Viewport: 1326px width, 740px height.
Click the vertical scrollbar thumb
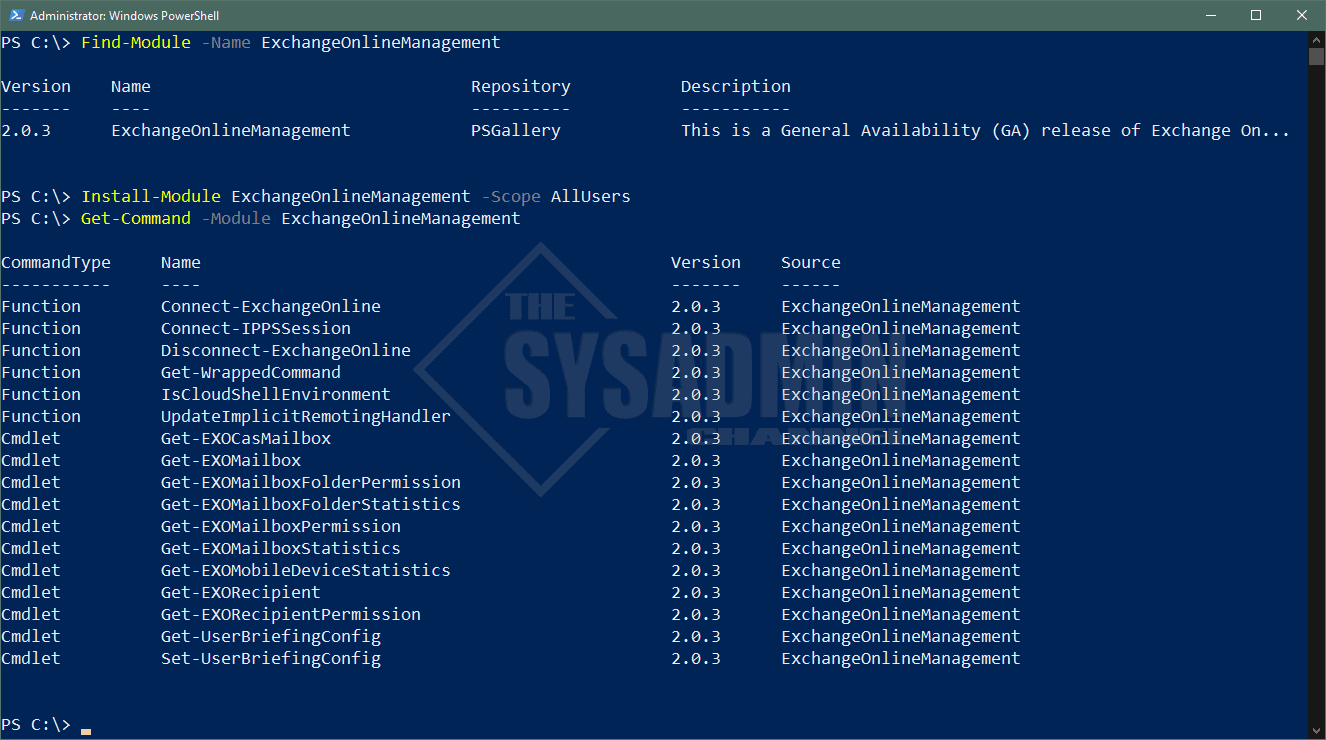coord(1316,56)
